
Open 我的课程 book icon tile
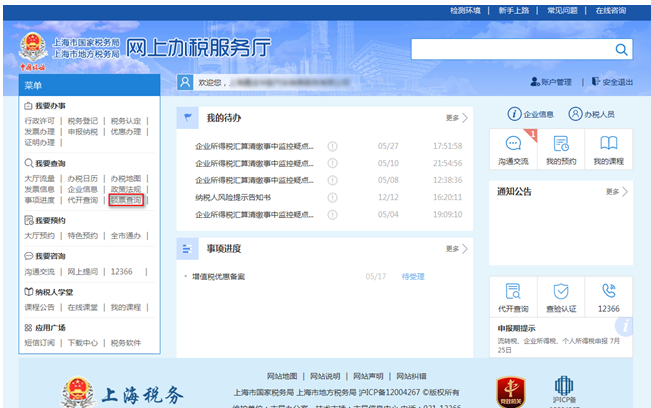(608, 149)
